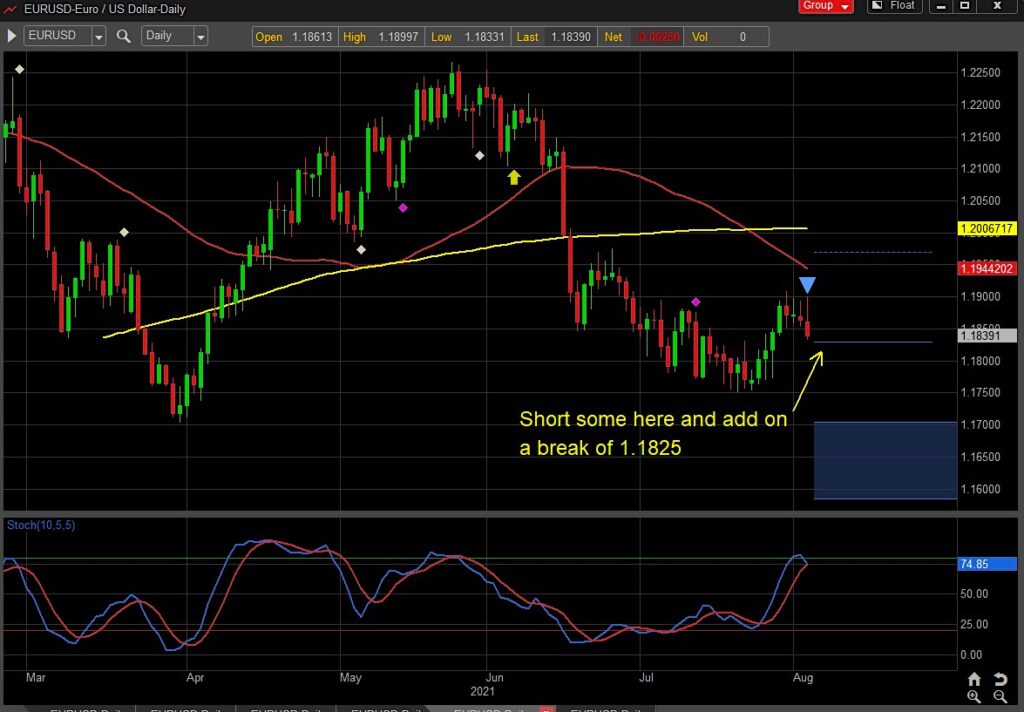Select the yellow up-arrow marker in June

tap(514, 177)
